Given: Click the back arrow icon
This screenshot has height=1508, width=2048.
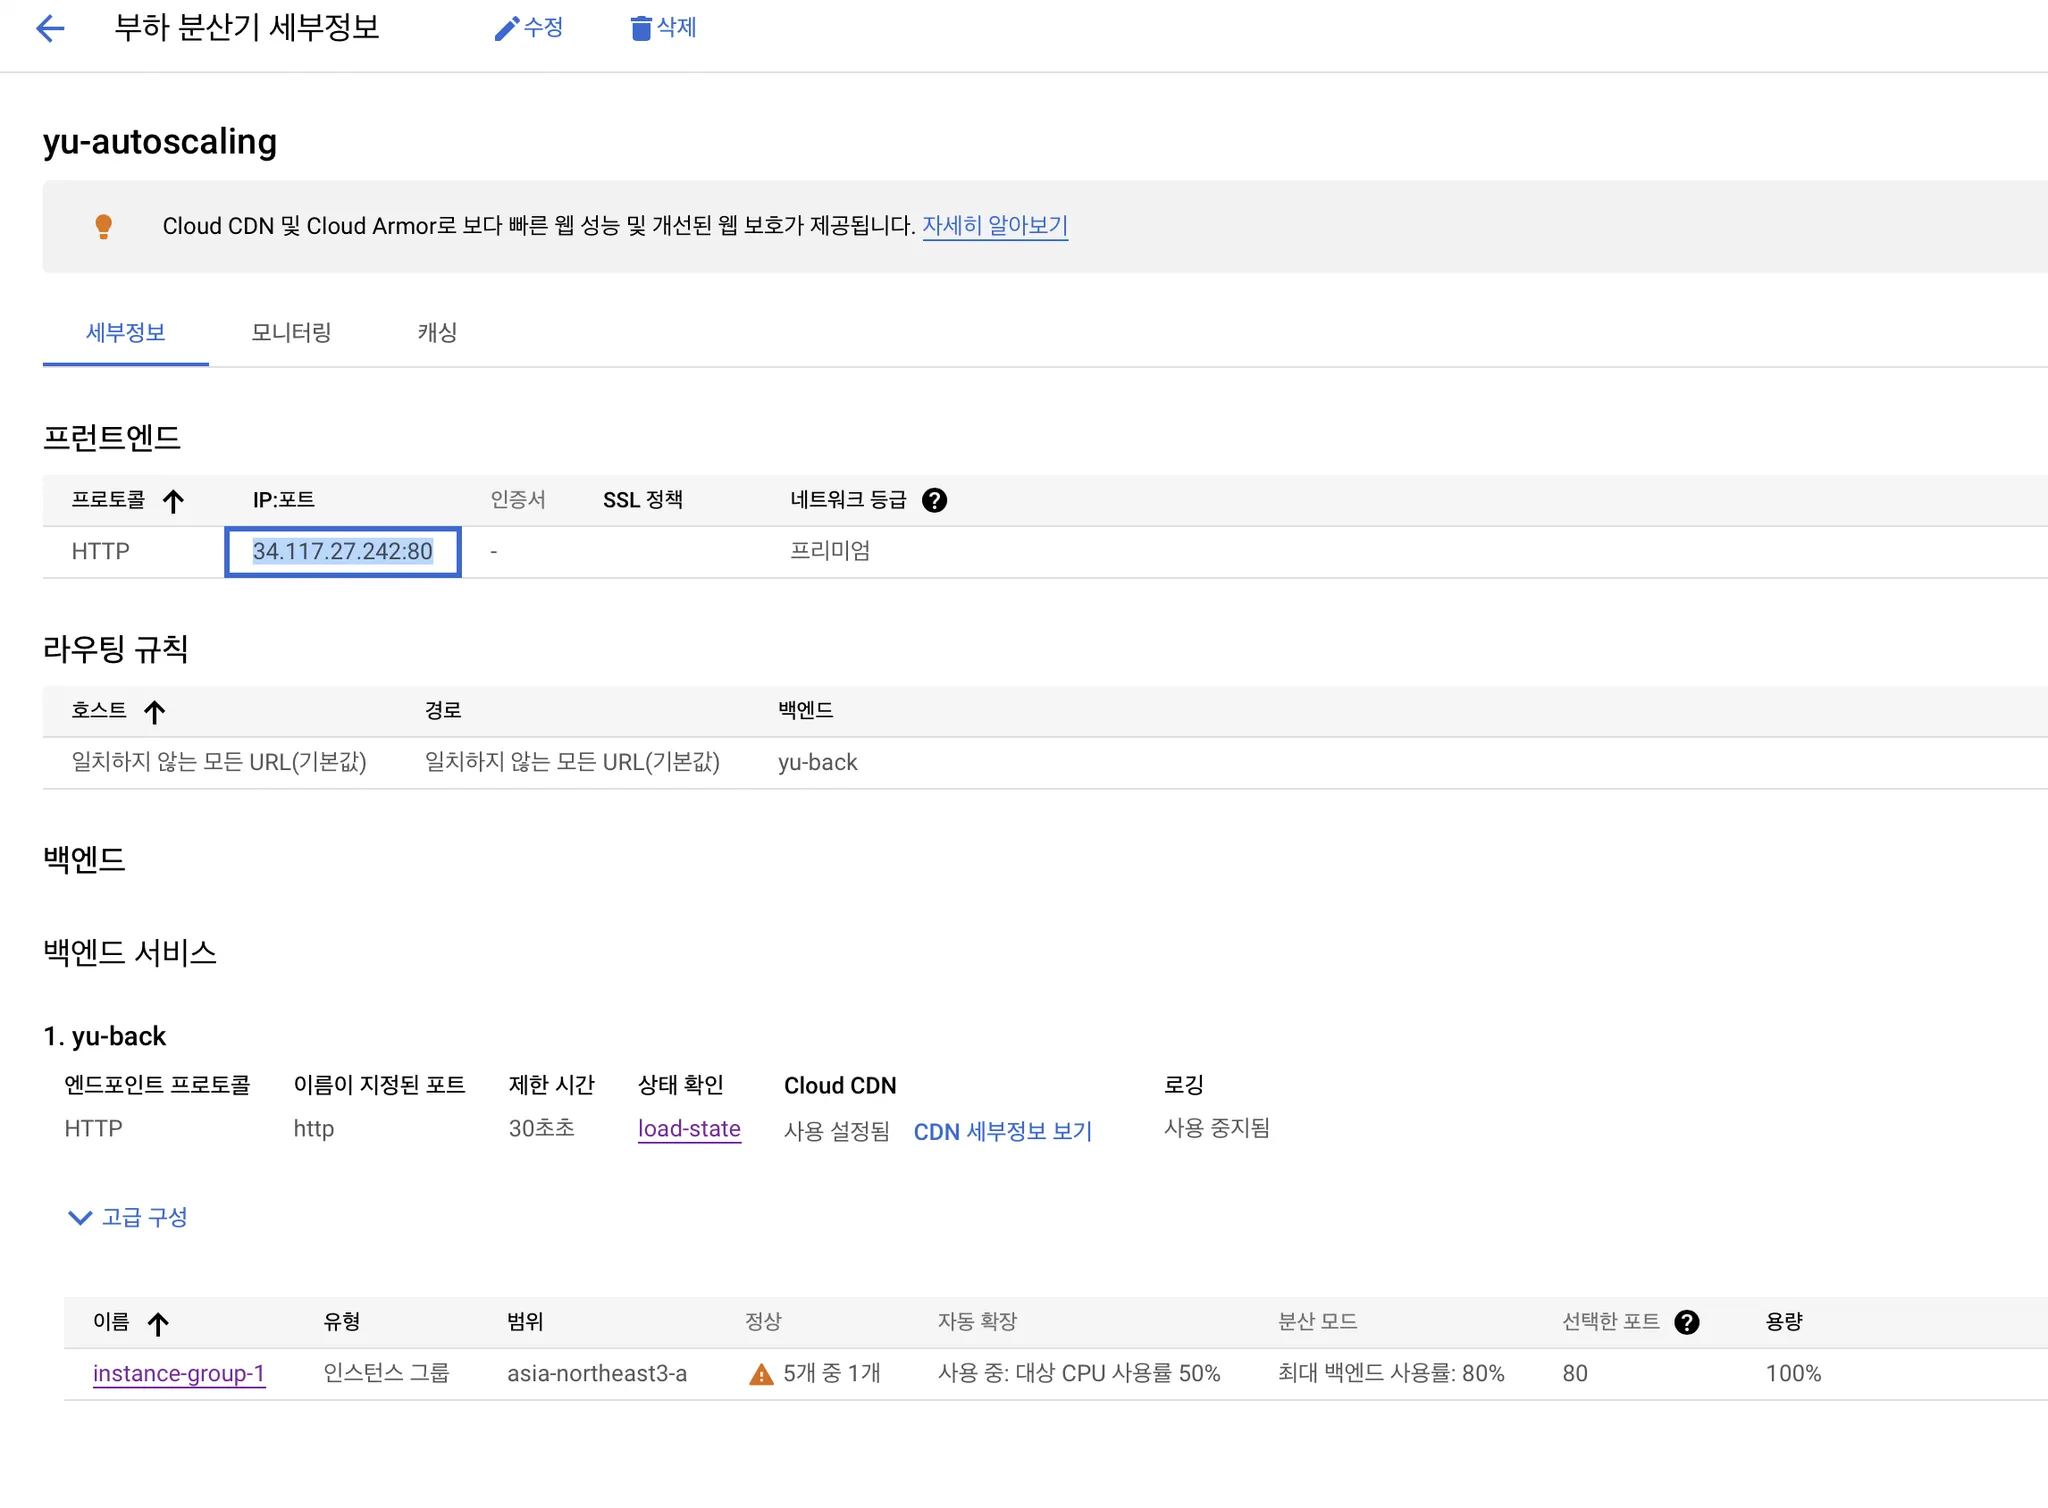Looking at the screenshot, I should (50, 28).
